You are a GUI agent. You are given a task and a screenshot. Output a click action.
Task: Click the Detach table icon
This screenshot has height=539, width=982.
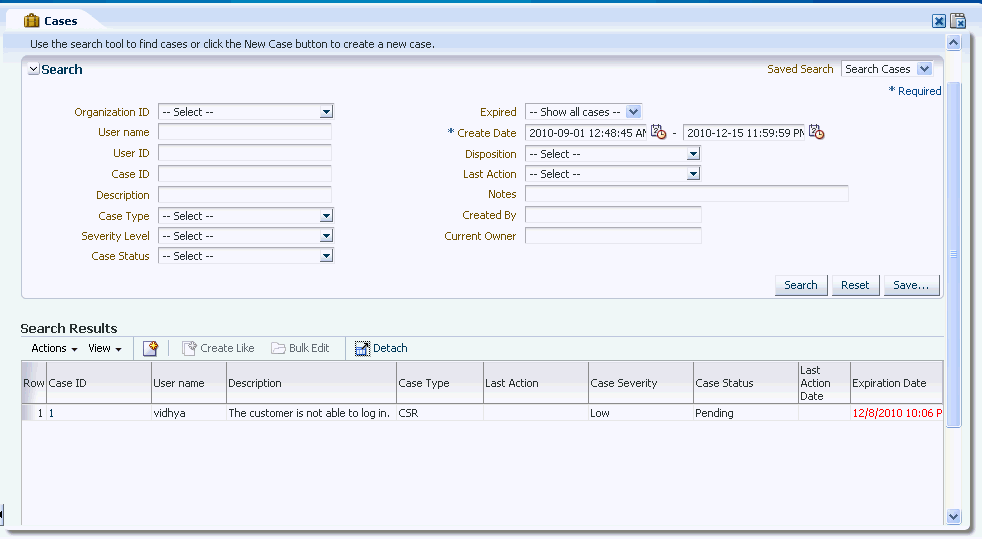coord(362,348)
